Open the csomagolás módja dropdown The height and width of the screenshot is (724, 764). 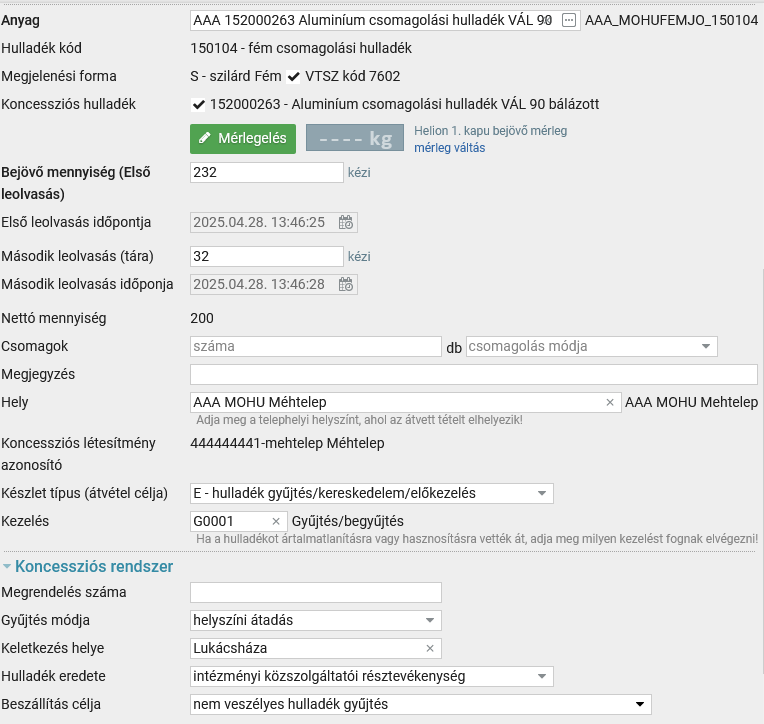coord(592,346)
